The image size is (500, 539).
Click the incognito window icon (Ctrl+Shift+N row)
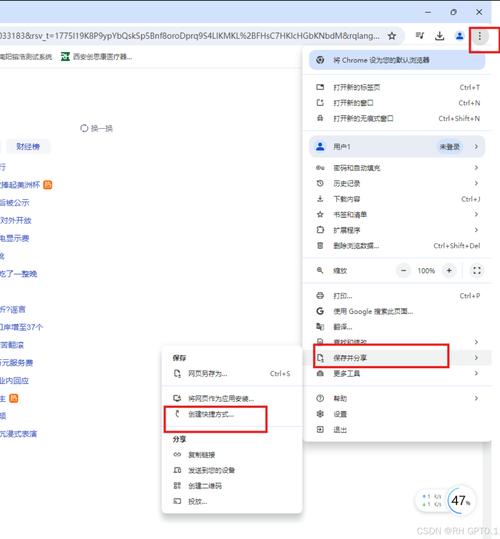tap(320, 118)
